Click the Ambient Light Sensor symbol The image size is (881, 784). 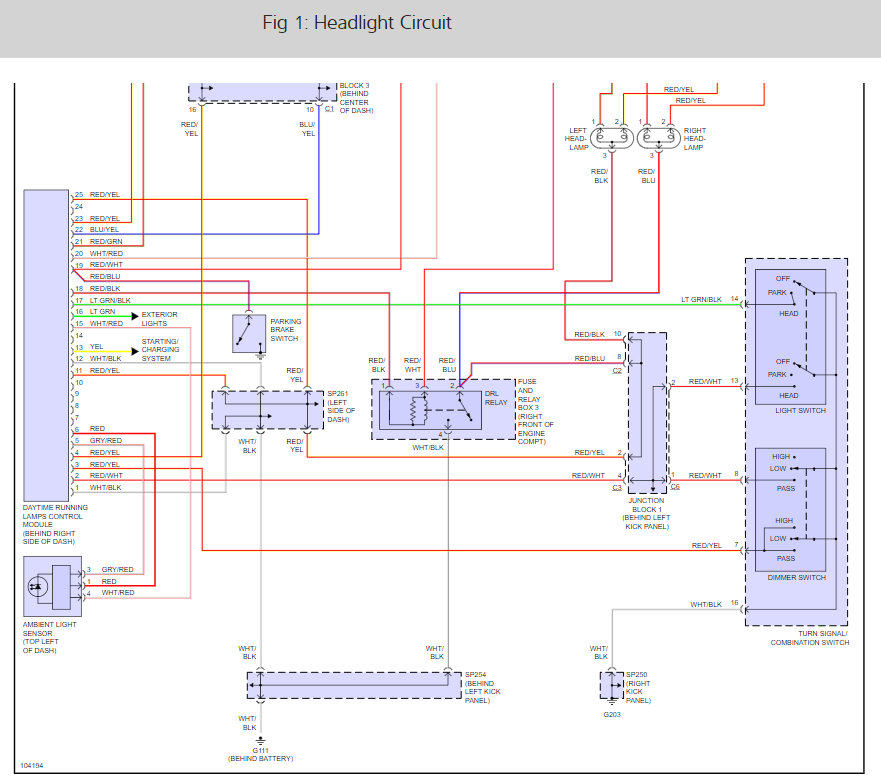tap(52, 587)
